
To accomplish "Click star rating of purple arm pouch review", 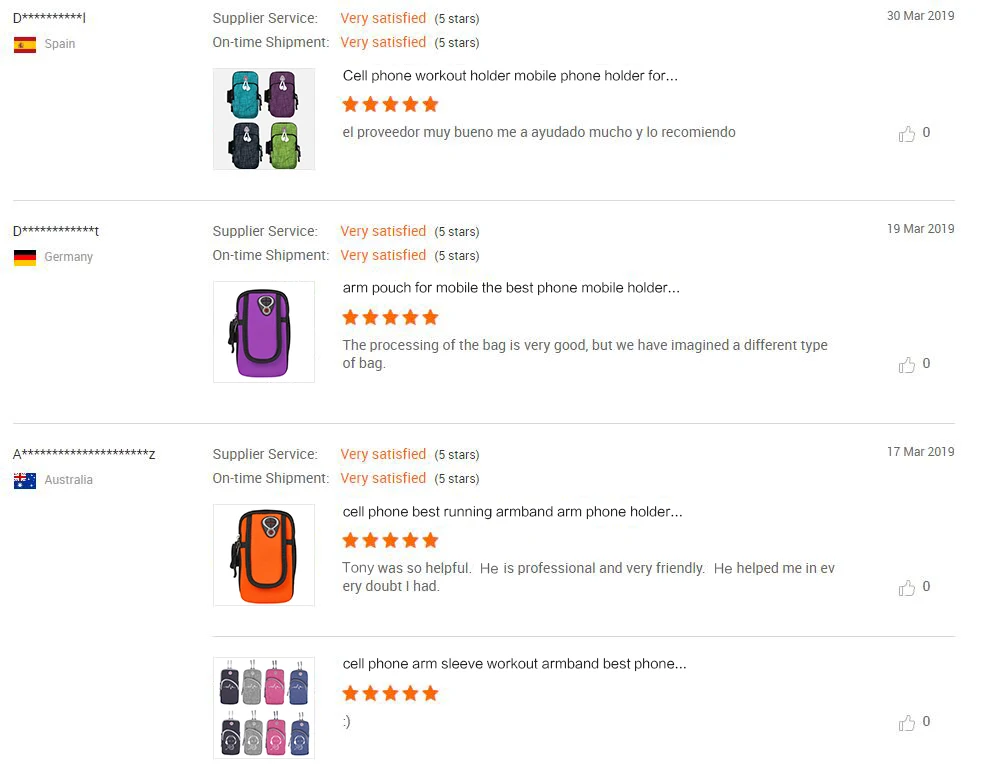I will [390, 318].
